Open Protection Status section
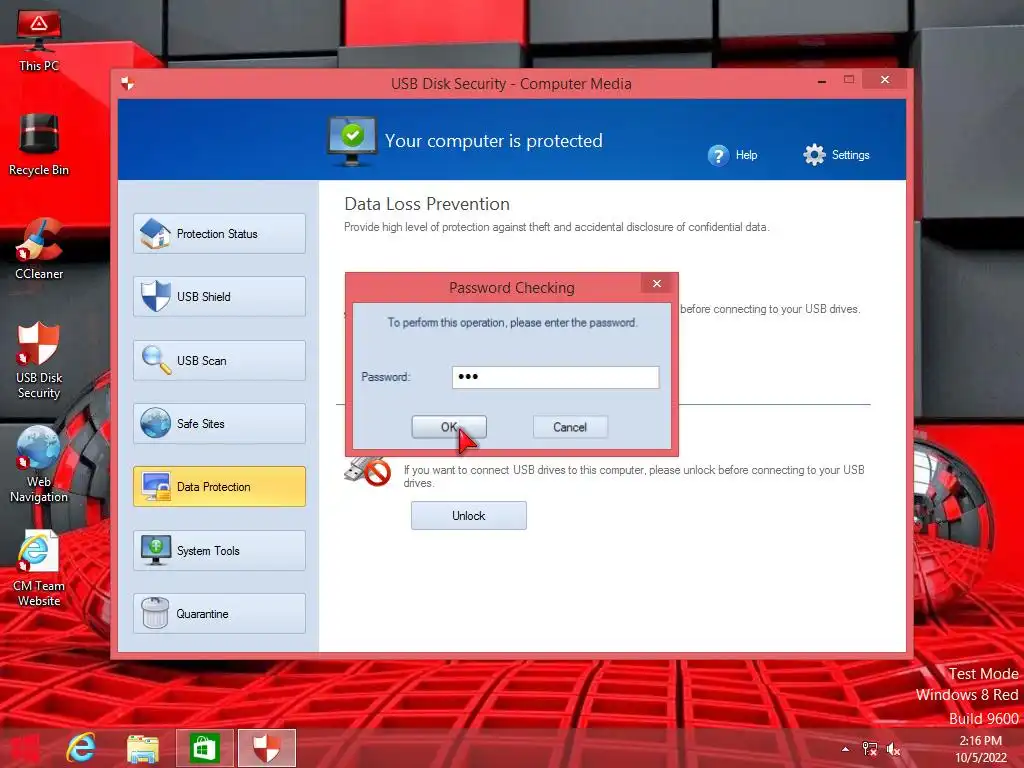 (219, 233)
